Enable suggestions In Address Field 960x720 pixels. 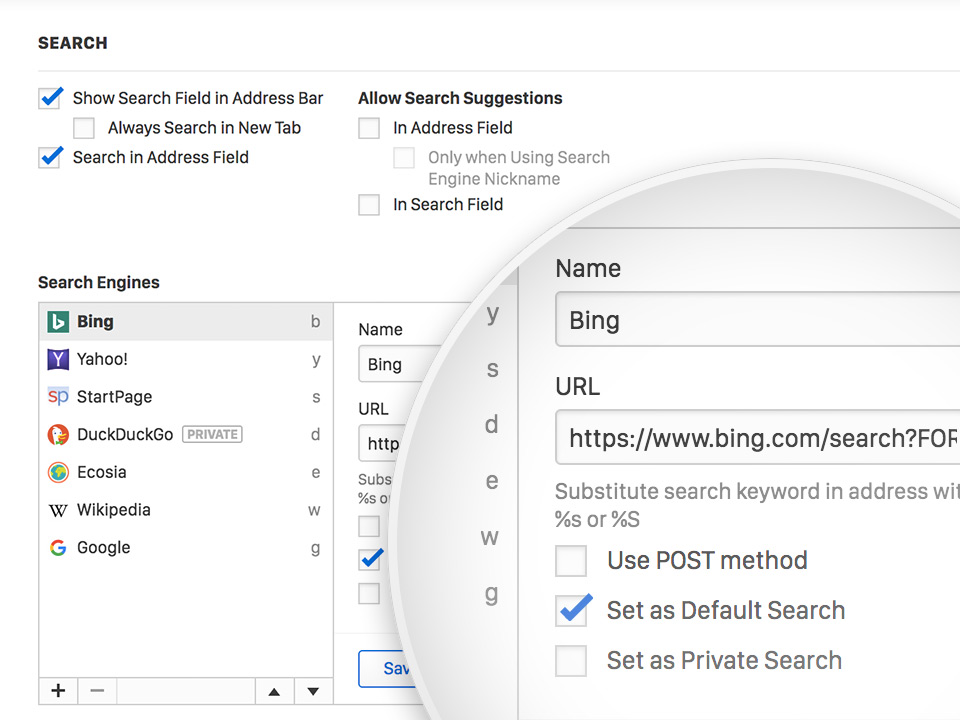[x=369, y=128]
